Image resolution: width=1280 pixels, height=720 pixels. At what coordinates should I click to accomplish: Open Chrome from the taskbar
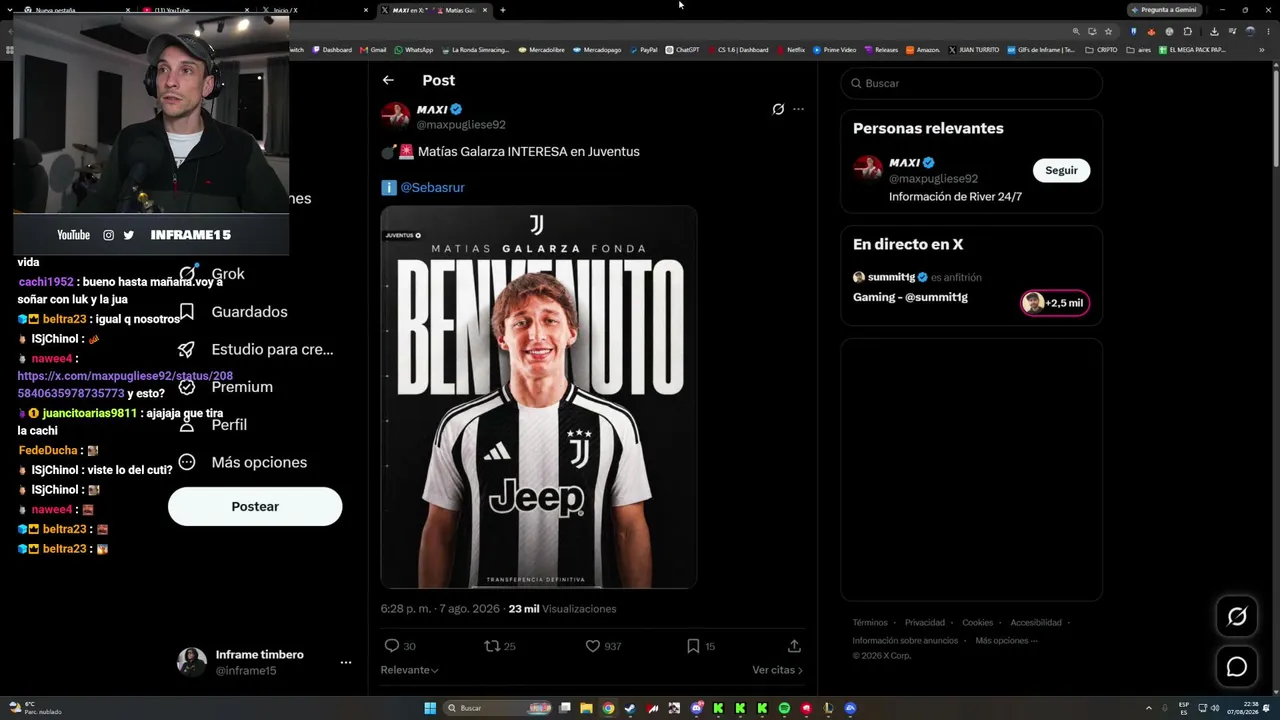[x=608, y=708]
